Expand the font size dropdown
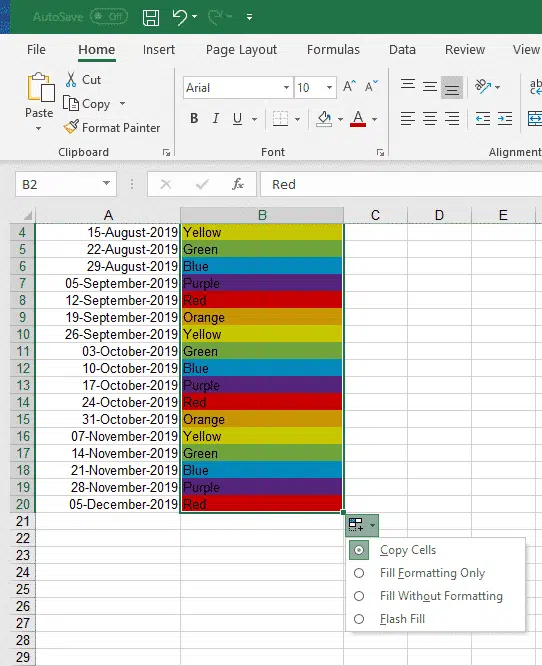542x666 pixels. 329,87
